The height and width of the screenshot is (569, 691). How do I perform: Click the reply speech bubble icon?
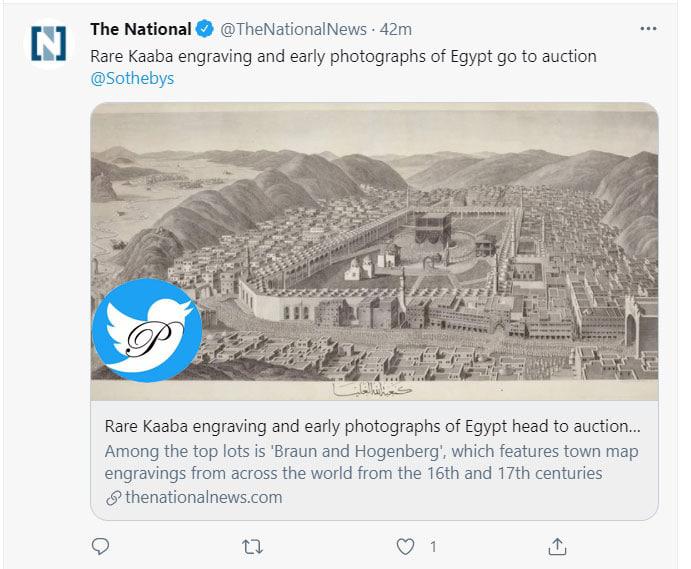99,546
